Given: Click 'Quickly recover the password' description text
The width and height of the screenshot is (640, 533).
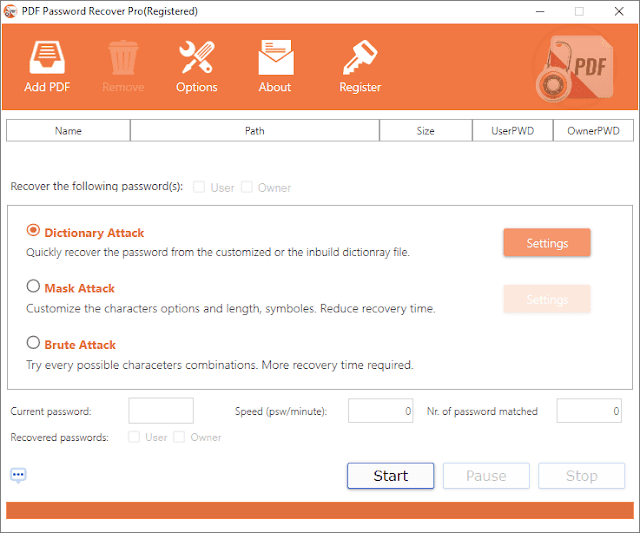Looking at the screenshot, I should tap(218, 252).
